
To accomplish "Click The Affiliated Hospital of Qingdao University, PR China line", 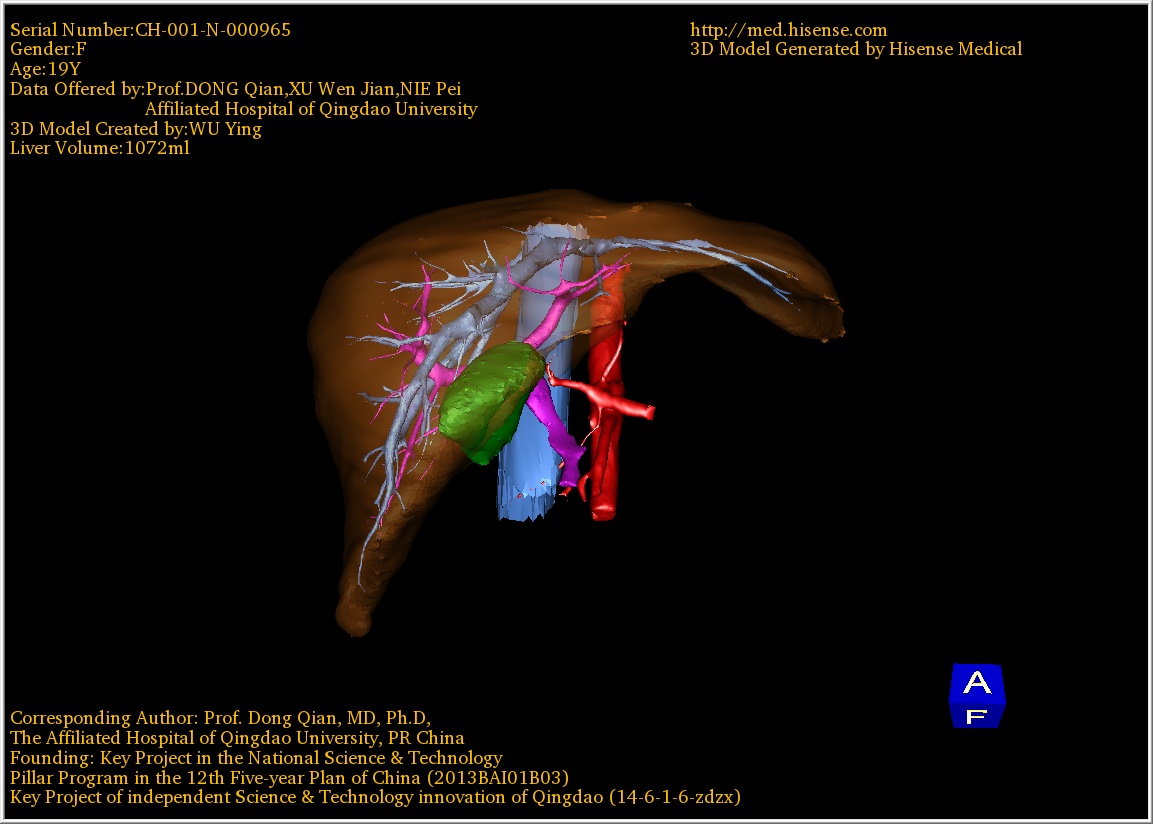I will click(x=237, y=737).
